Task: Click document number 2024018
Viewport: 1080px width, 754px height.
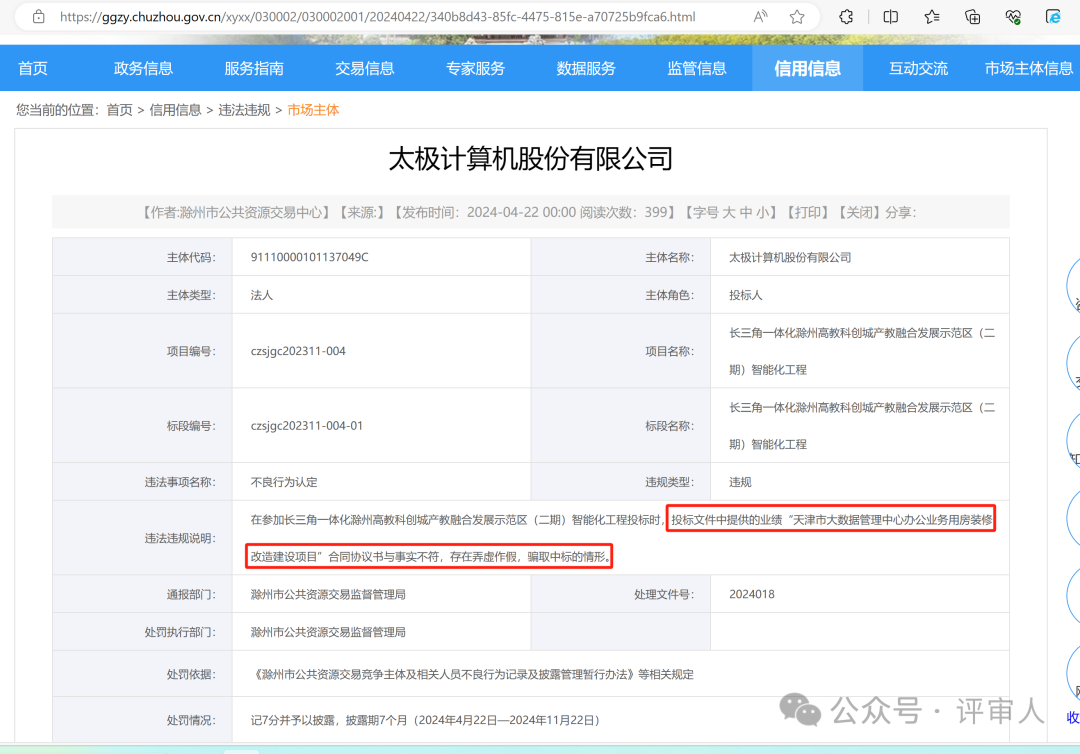Action: pos(751,594)
